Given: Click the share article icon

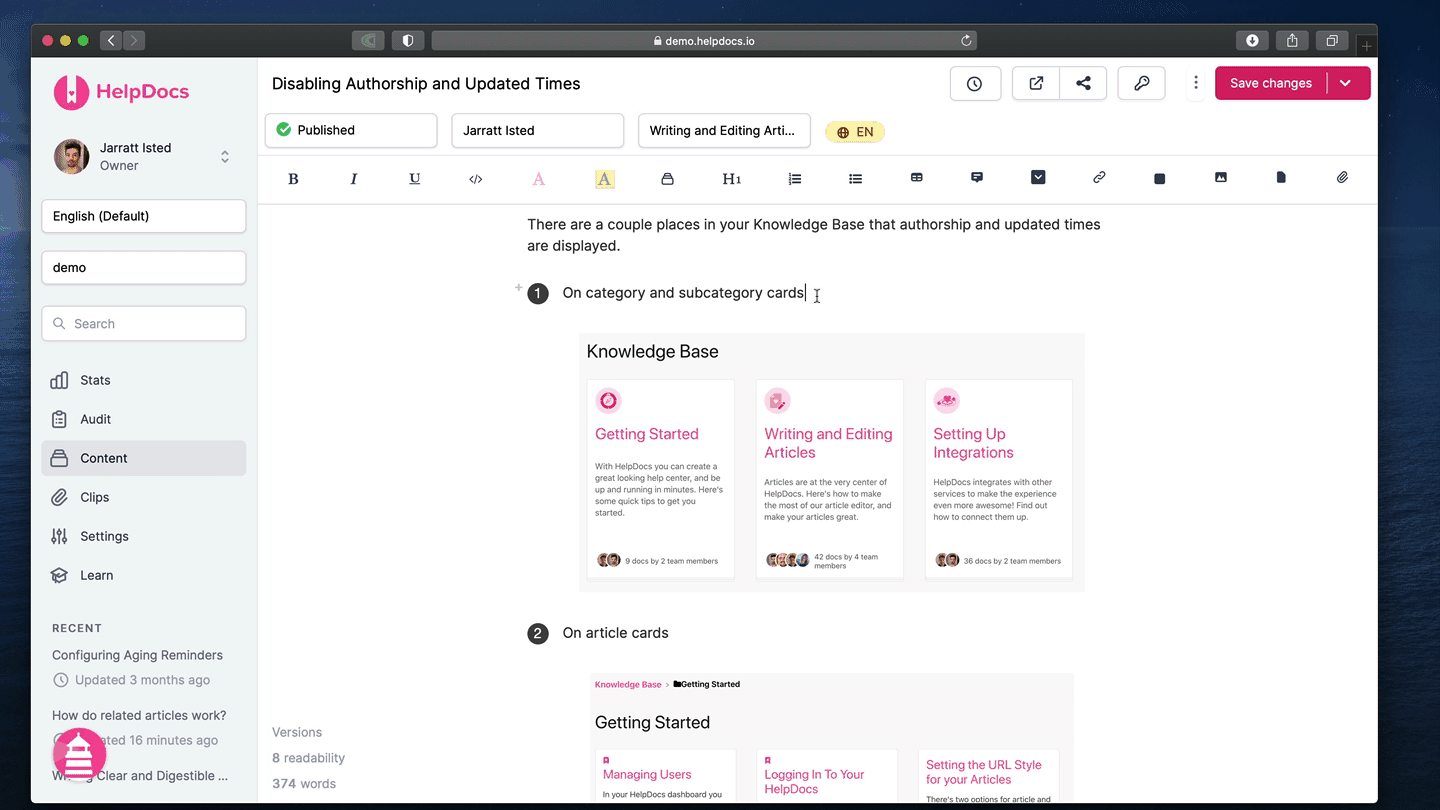Looking at the screenshot, I should 1083,84.
